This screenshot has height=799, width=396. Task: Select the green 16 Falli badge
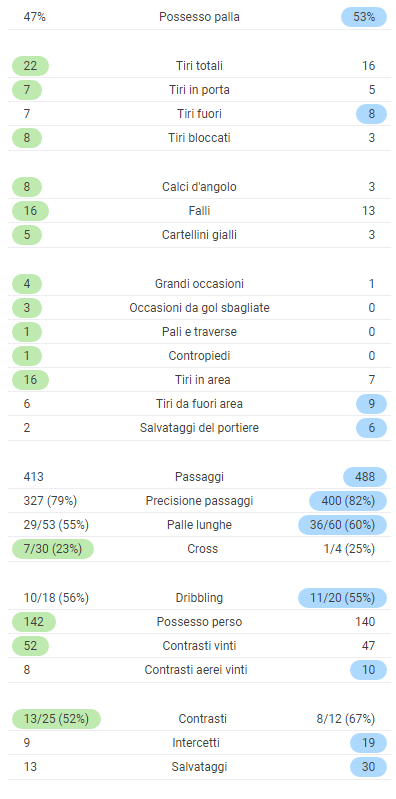tap(30, 210)
